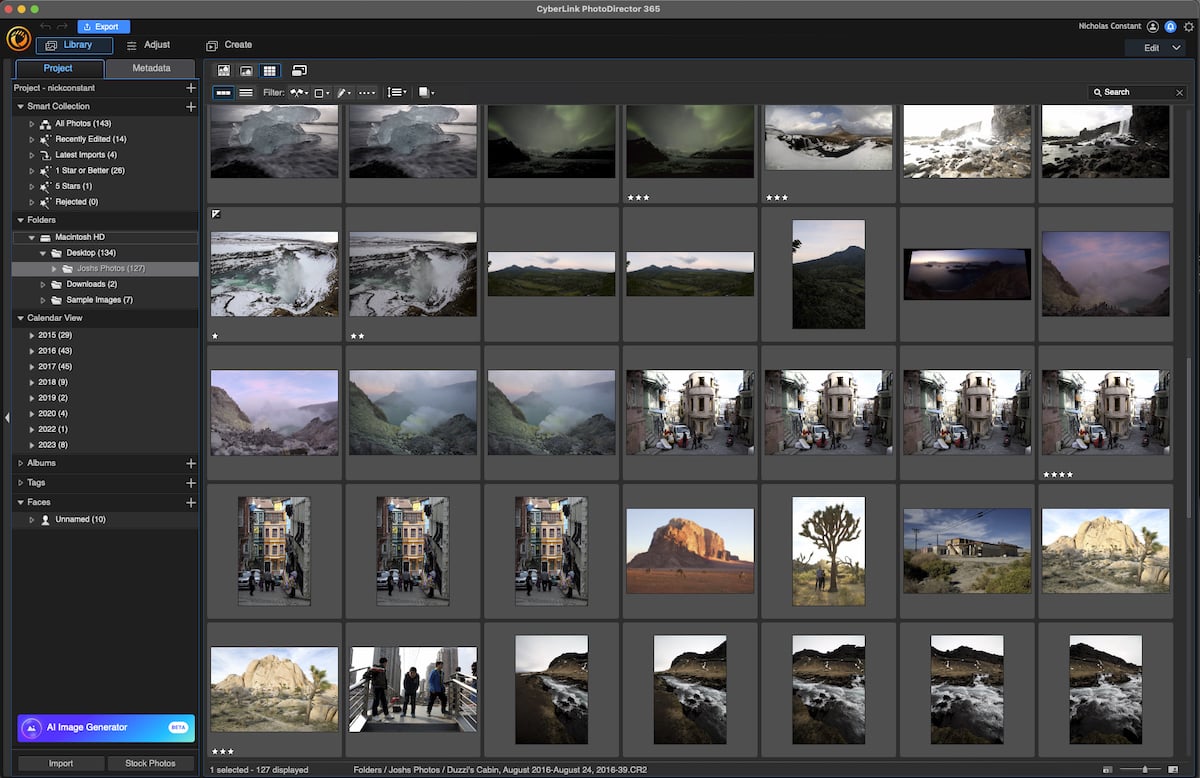
Task: Open the notifications bell icon
Action: [x=1170, y=26]
